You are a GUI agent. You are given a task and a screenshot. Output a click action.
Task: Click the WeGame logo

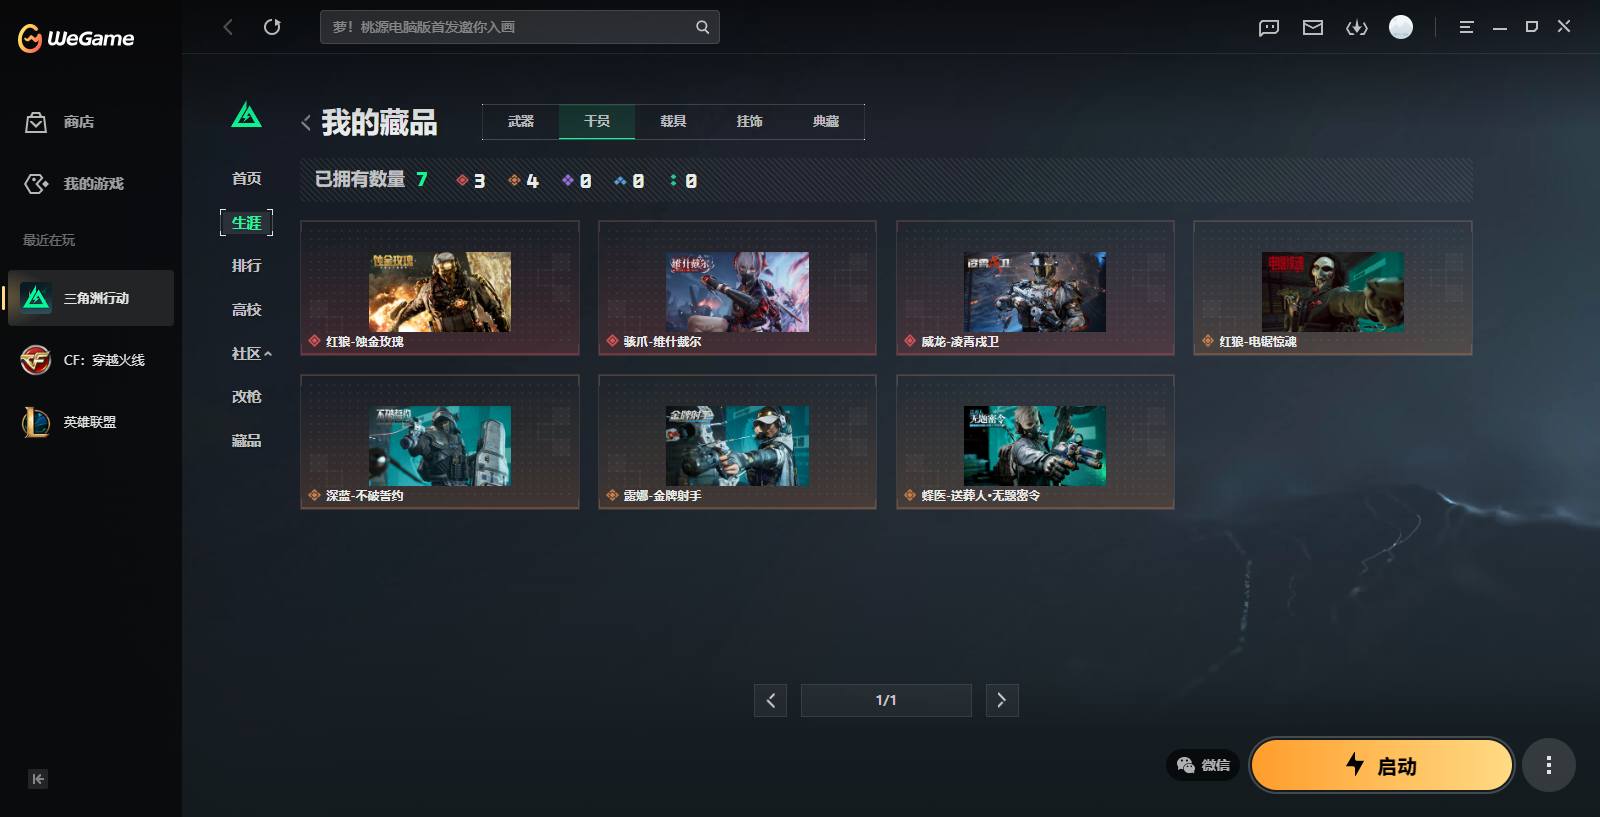[x=76, y=38]
